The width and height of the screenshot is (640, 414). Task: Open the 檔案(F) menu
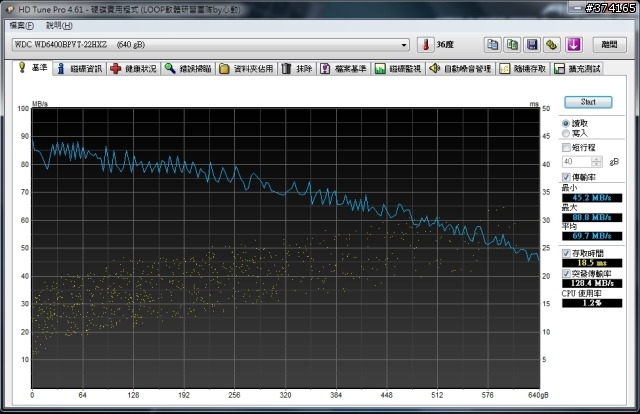tap(22, 26)
